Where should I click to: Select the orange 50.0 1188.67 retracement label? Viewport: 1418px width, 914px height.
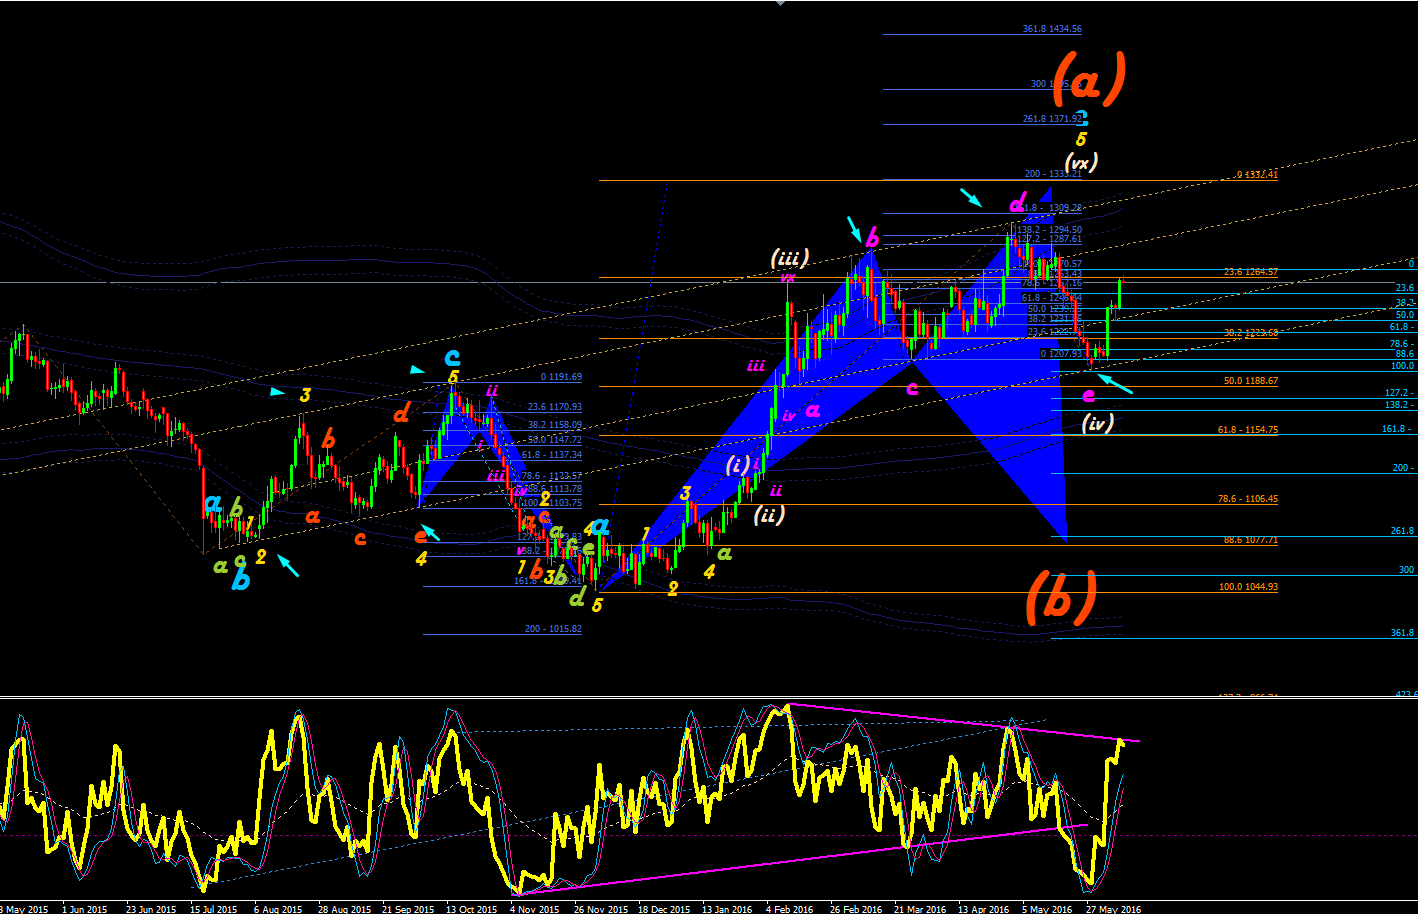point(1251,381)
